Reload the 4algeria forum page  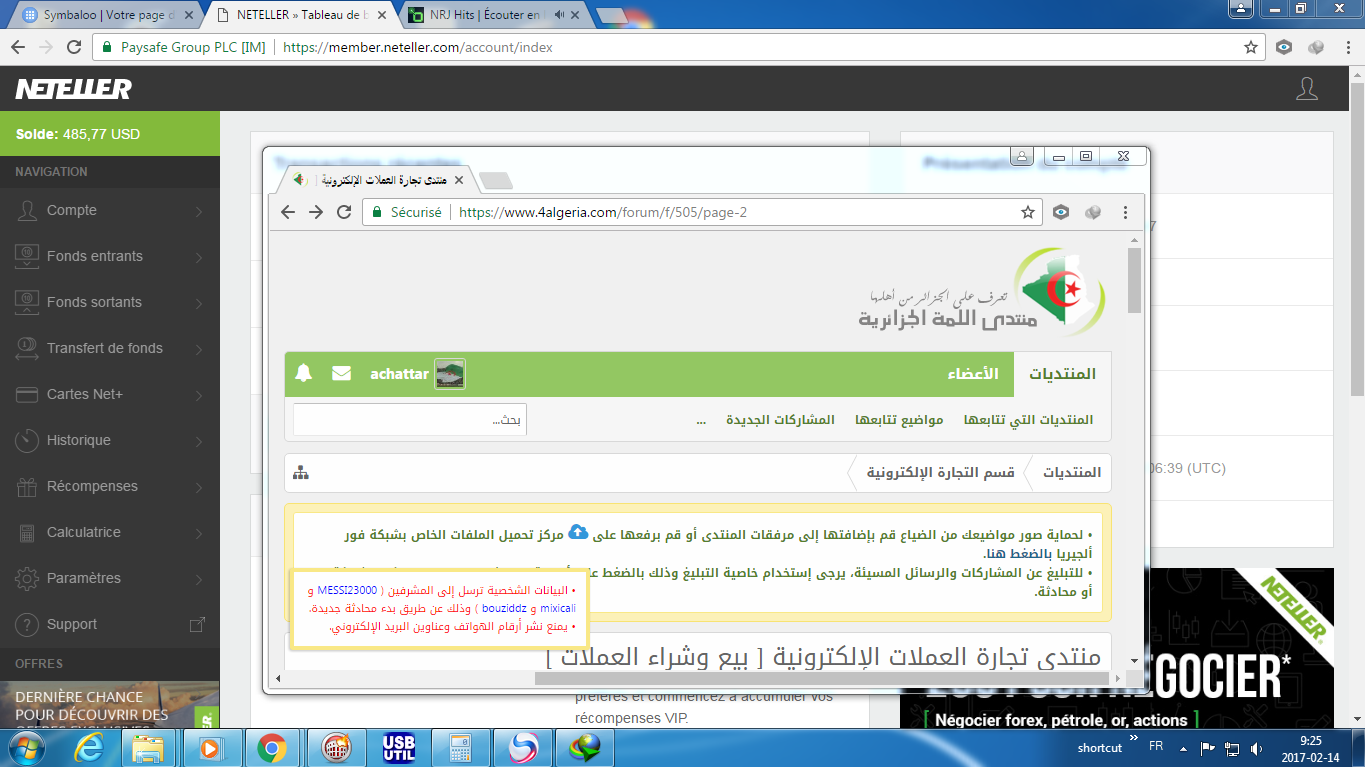click(344, 212)
